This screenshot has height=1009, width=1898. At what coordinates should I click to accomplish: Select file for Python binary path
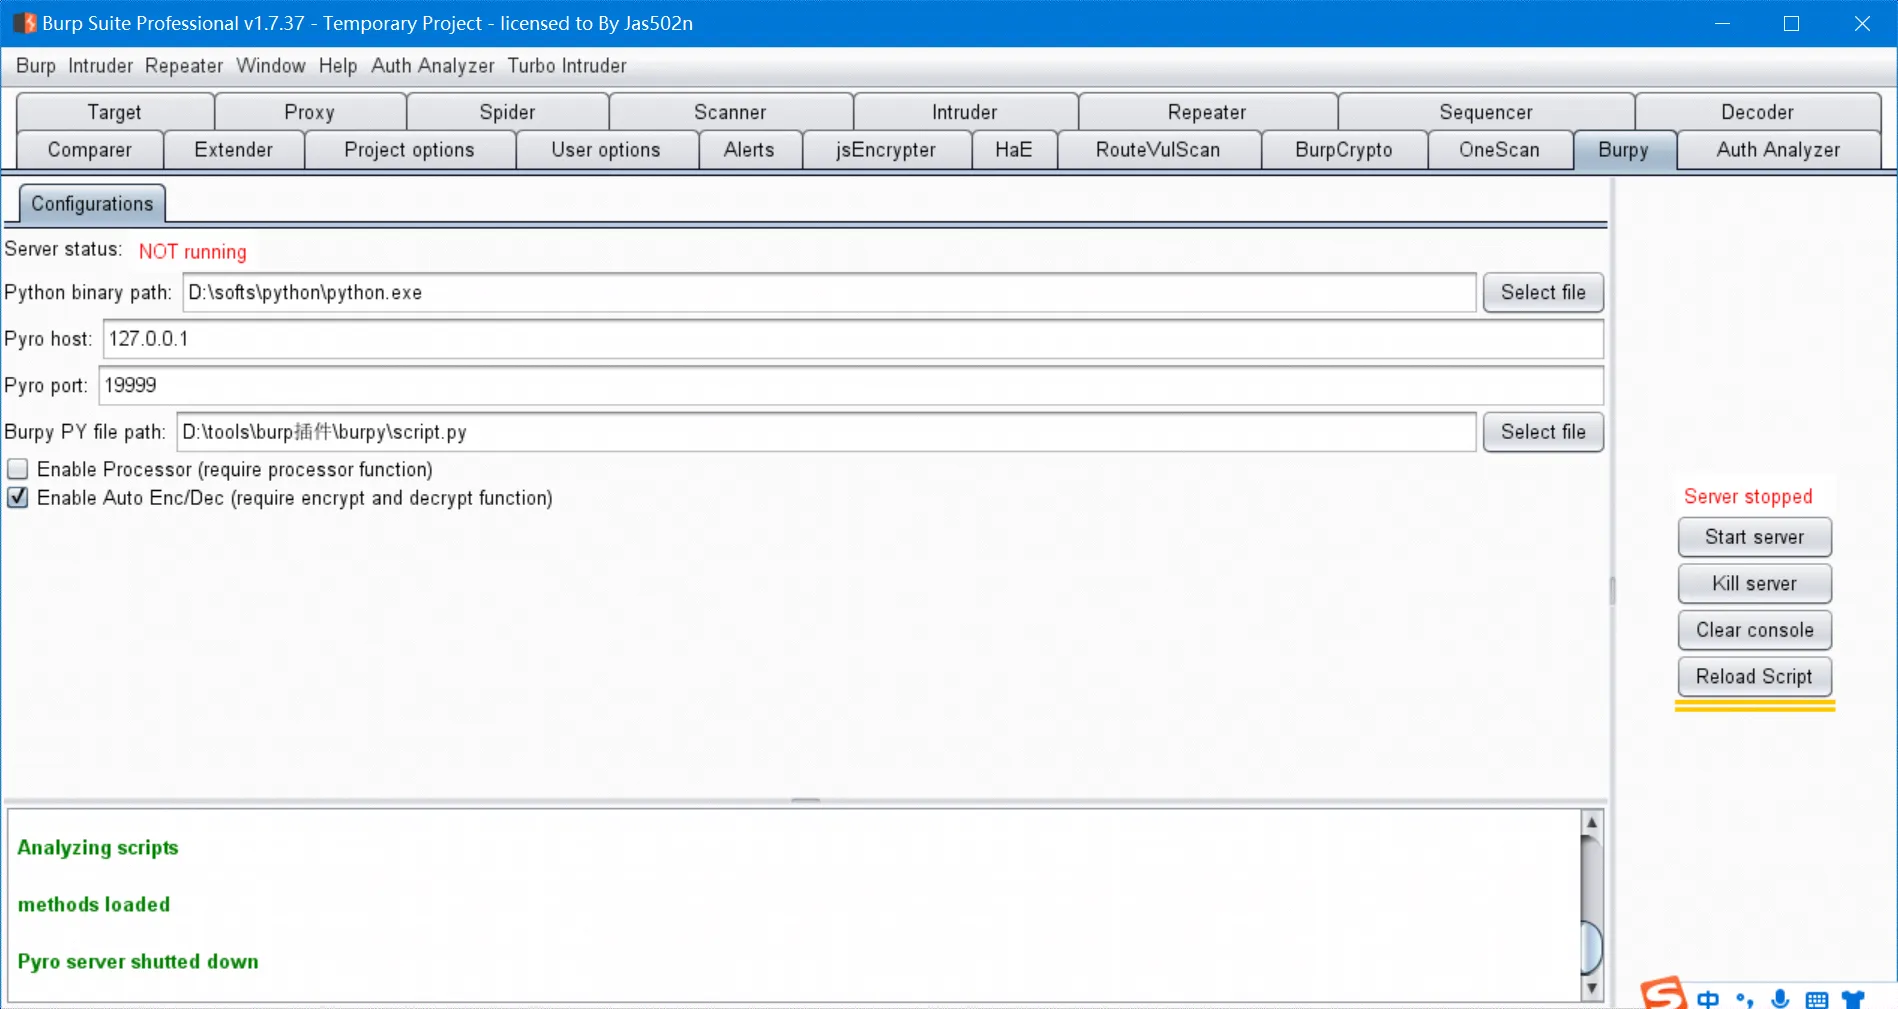1543,293
